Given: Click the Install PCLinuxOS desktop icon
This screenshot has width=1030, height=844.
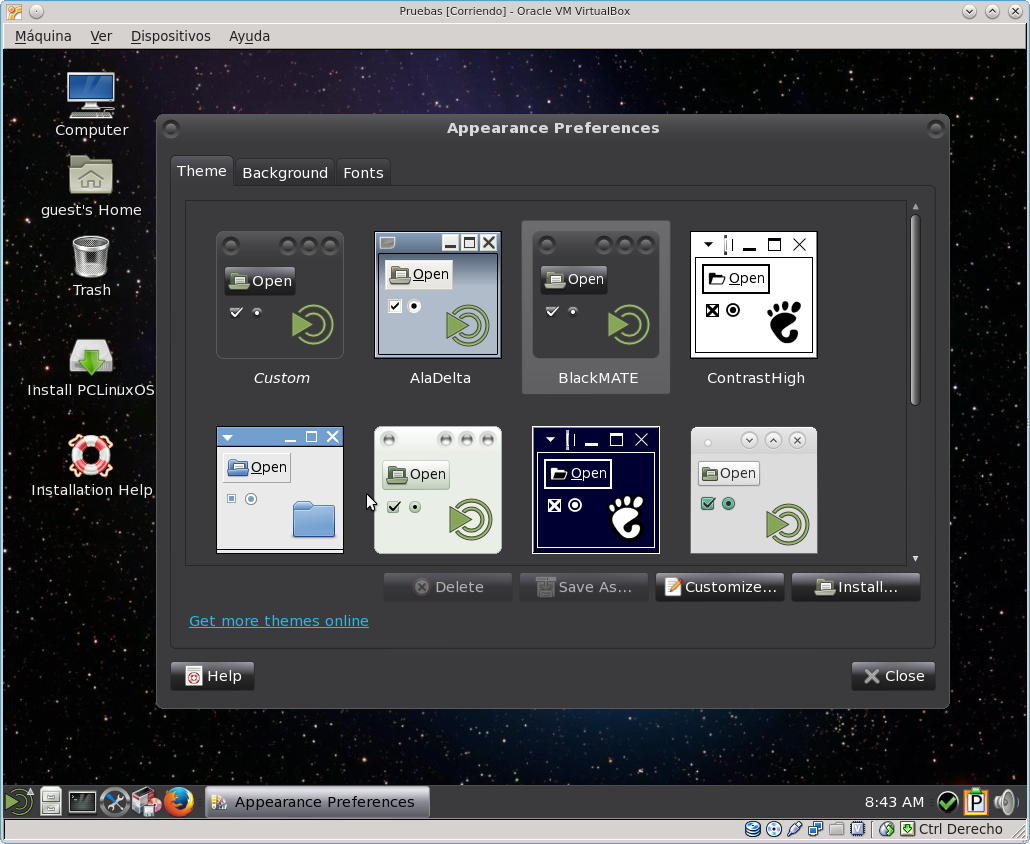Looking at the screenshot, I should [x=91, y=358].
